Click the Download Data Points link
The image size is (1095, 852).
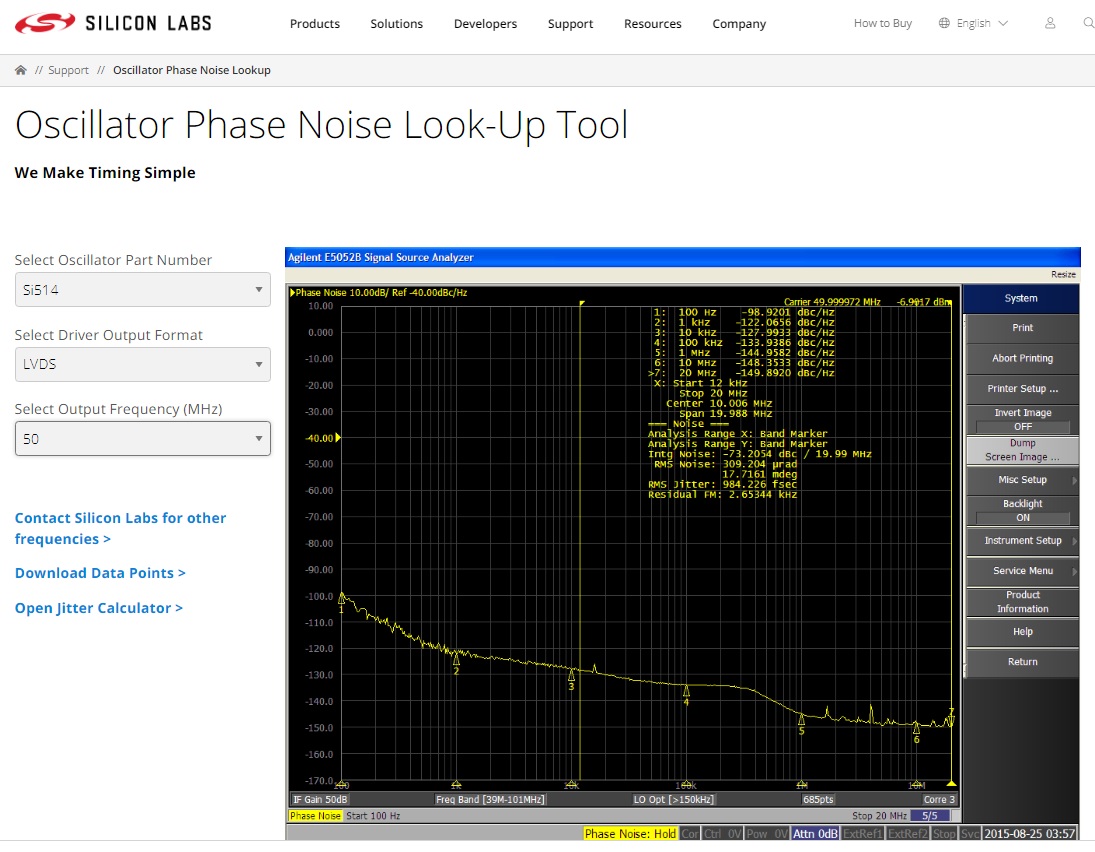tap(100, 573)
